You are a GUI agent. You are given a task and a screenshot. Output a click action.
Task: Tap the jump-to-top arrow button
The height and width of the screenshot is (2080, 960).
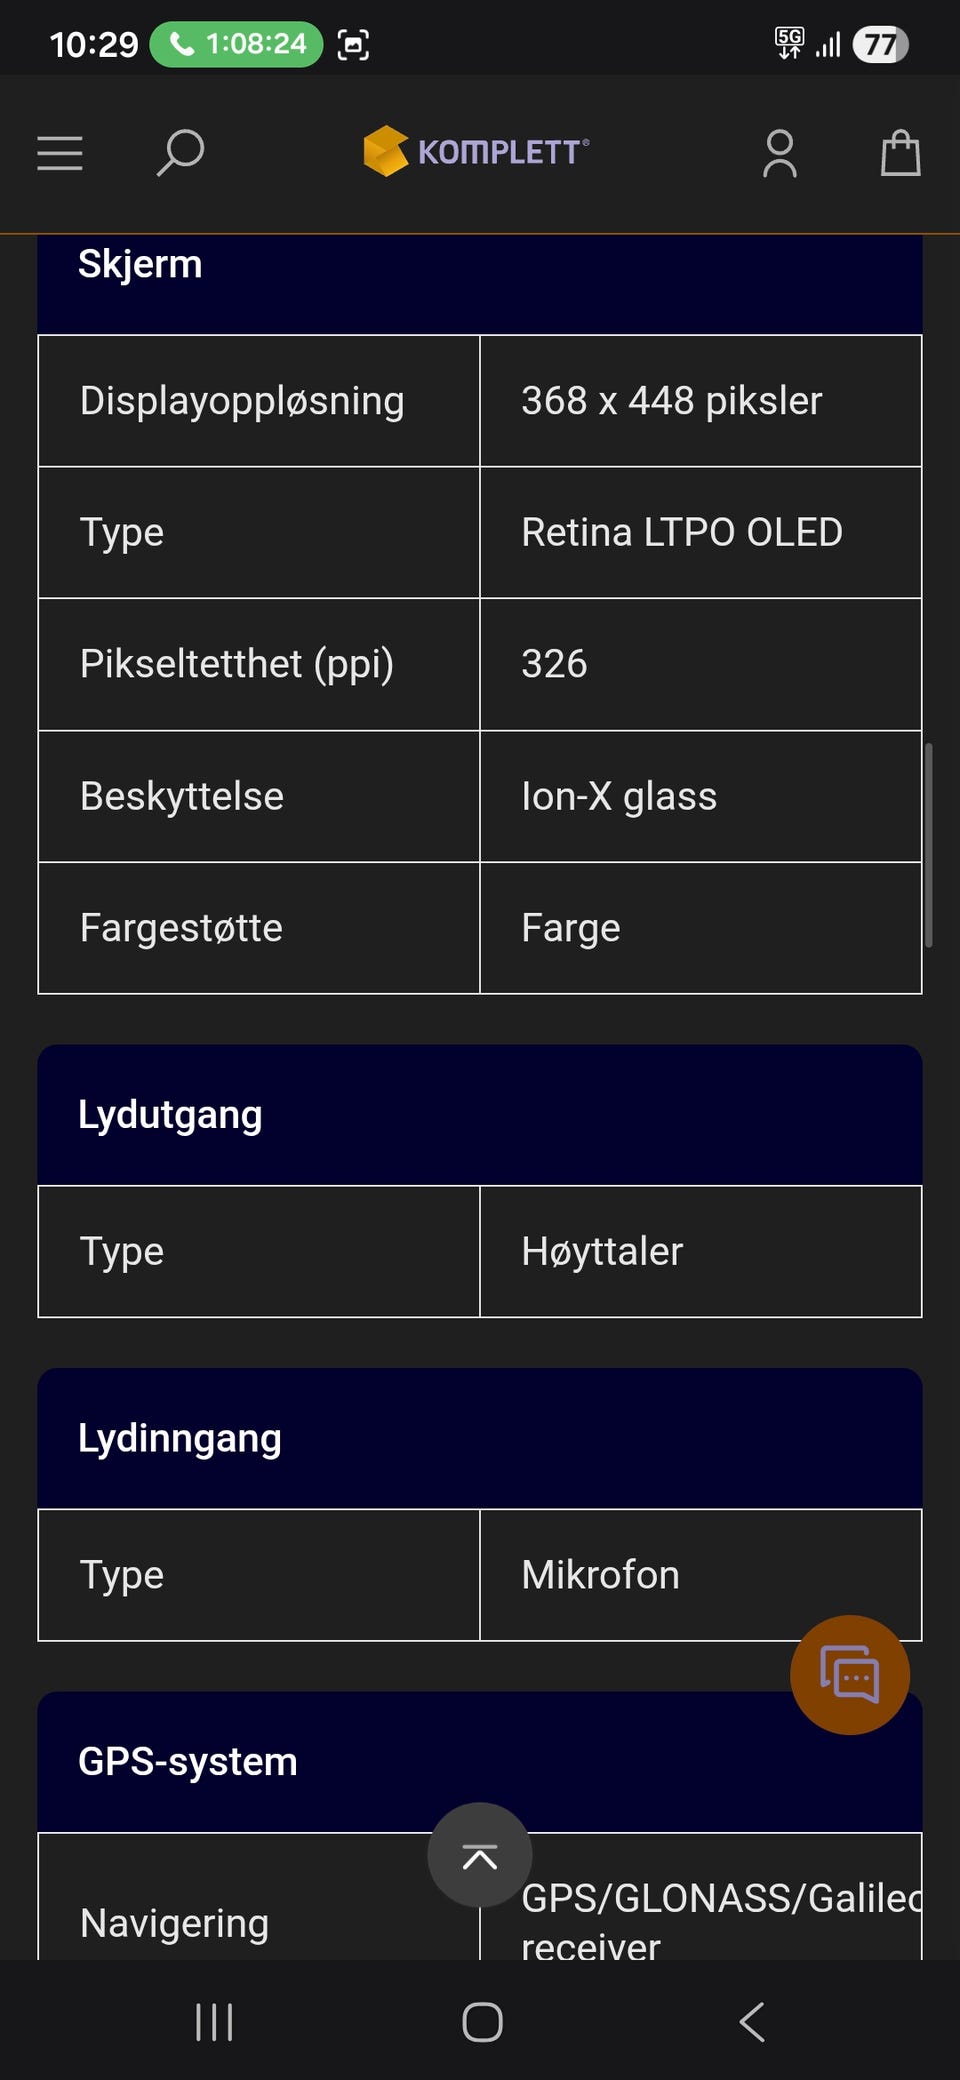click(480, 1855)
